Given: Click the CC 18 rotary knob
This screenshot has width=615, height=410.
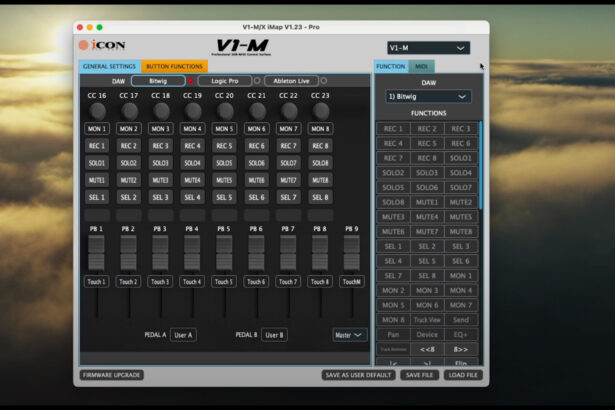Looking at the screenshot, I should click(161, 112).
